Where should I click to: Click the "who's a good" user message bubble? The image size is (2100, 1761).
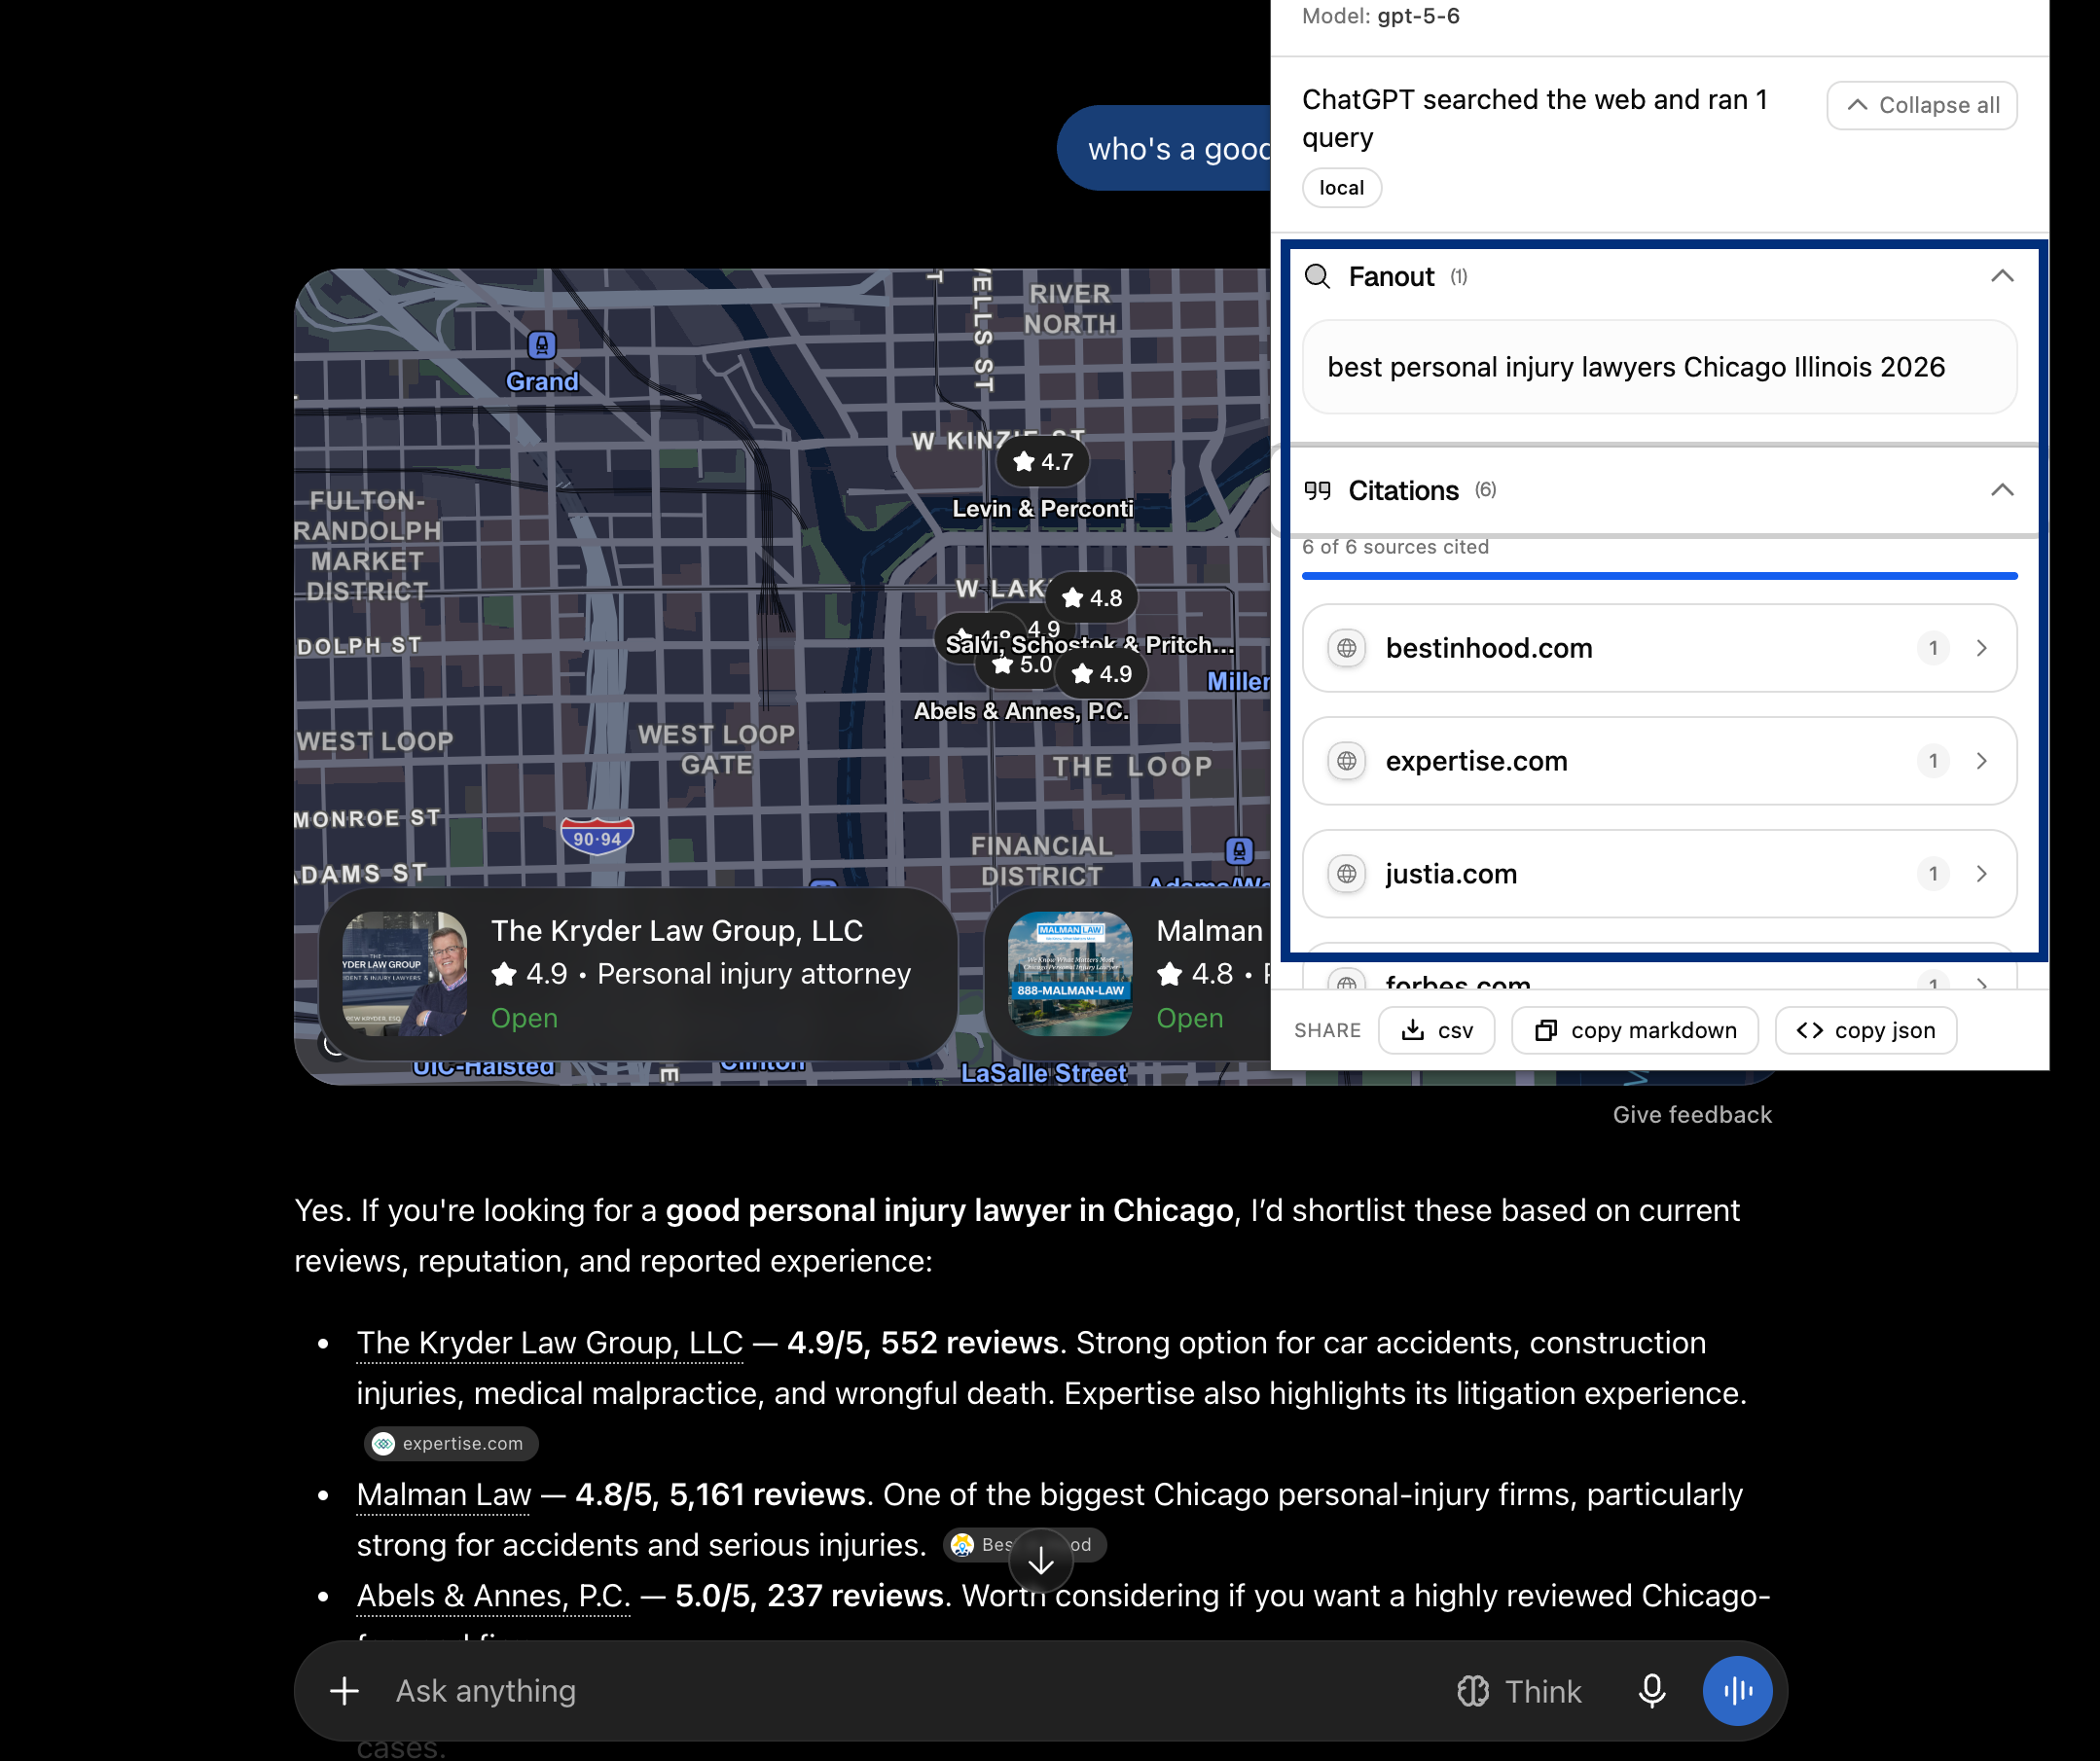[1166, 148]
